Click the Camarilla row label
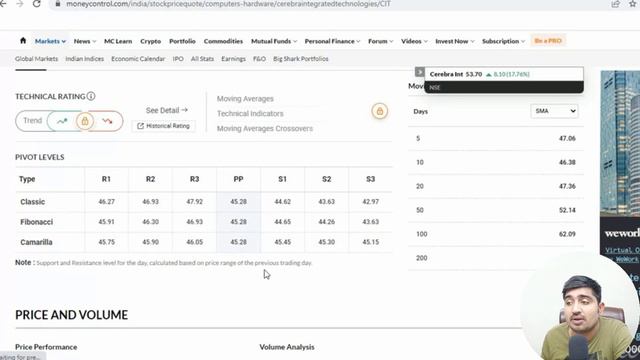The width and height of the screenshot is (640, 360). [x=36, y=242]
